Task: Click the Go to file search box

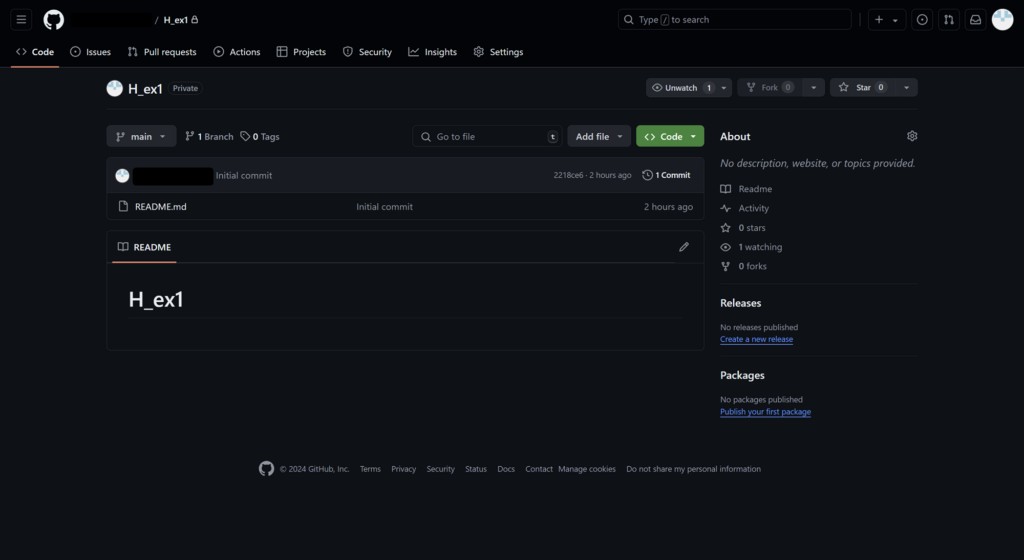Action: pyautogui.click(x=487, y=136)
